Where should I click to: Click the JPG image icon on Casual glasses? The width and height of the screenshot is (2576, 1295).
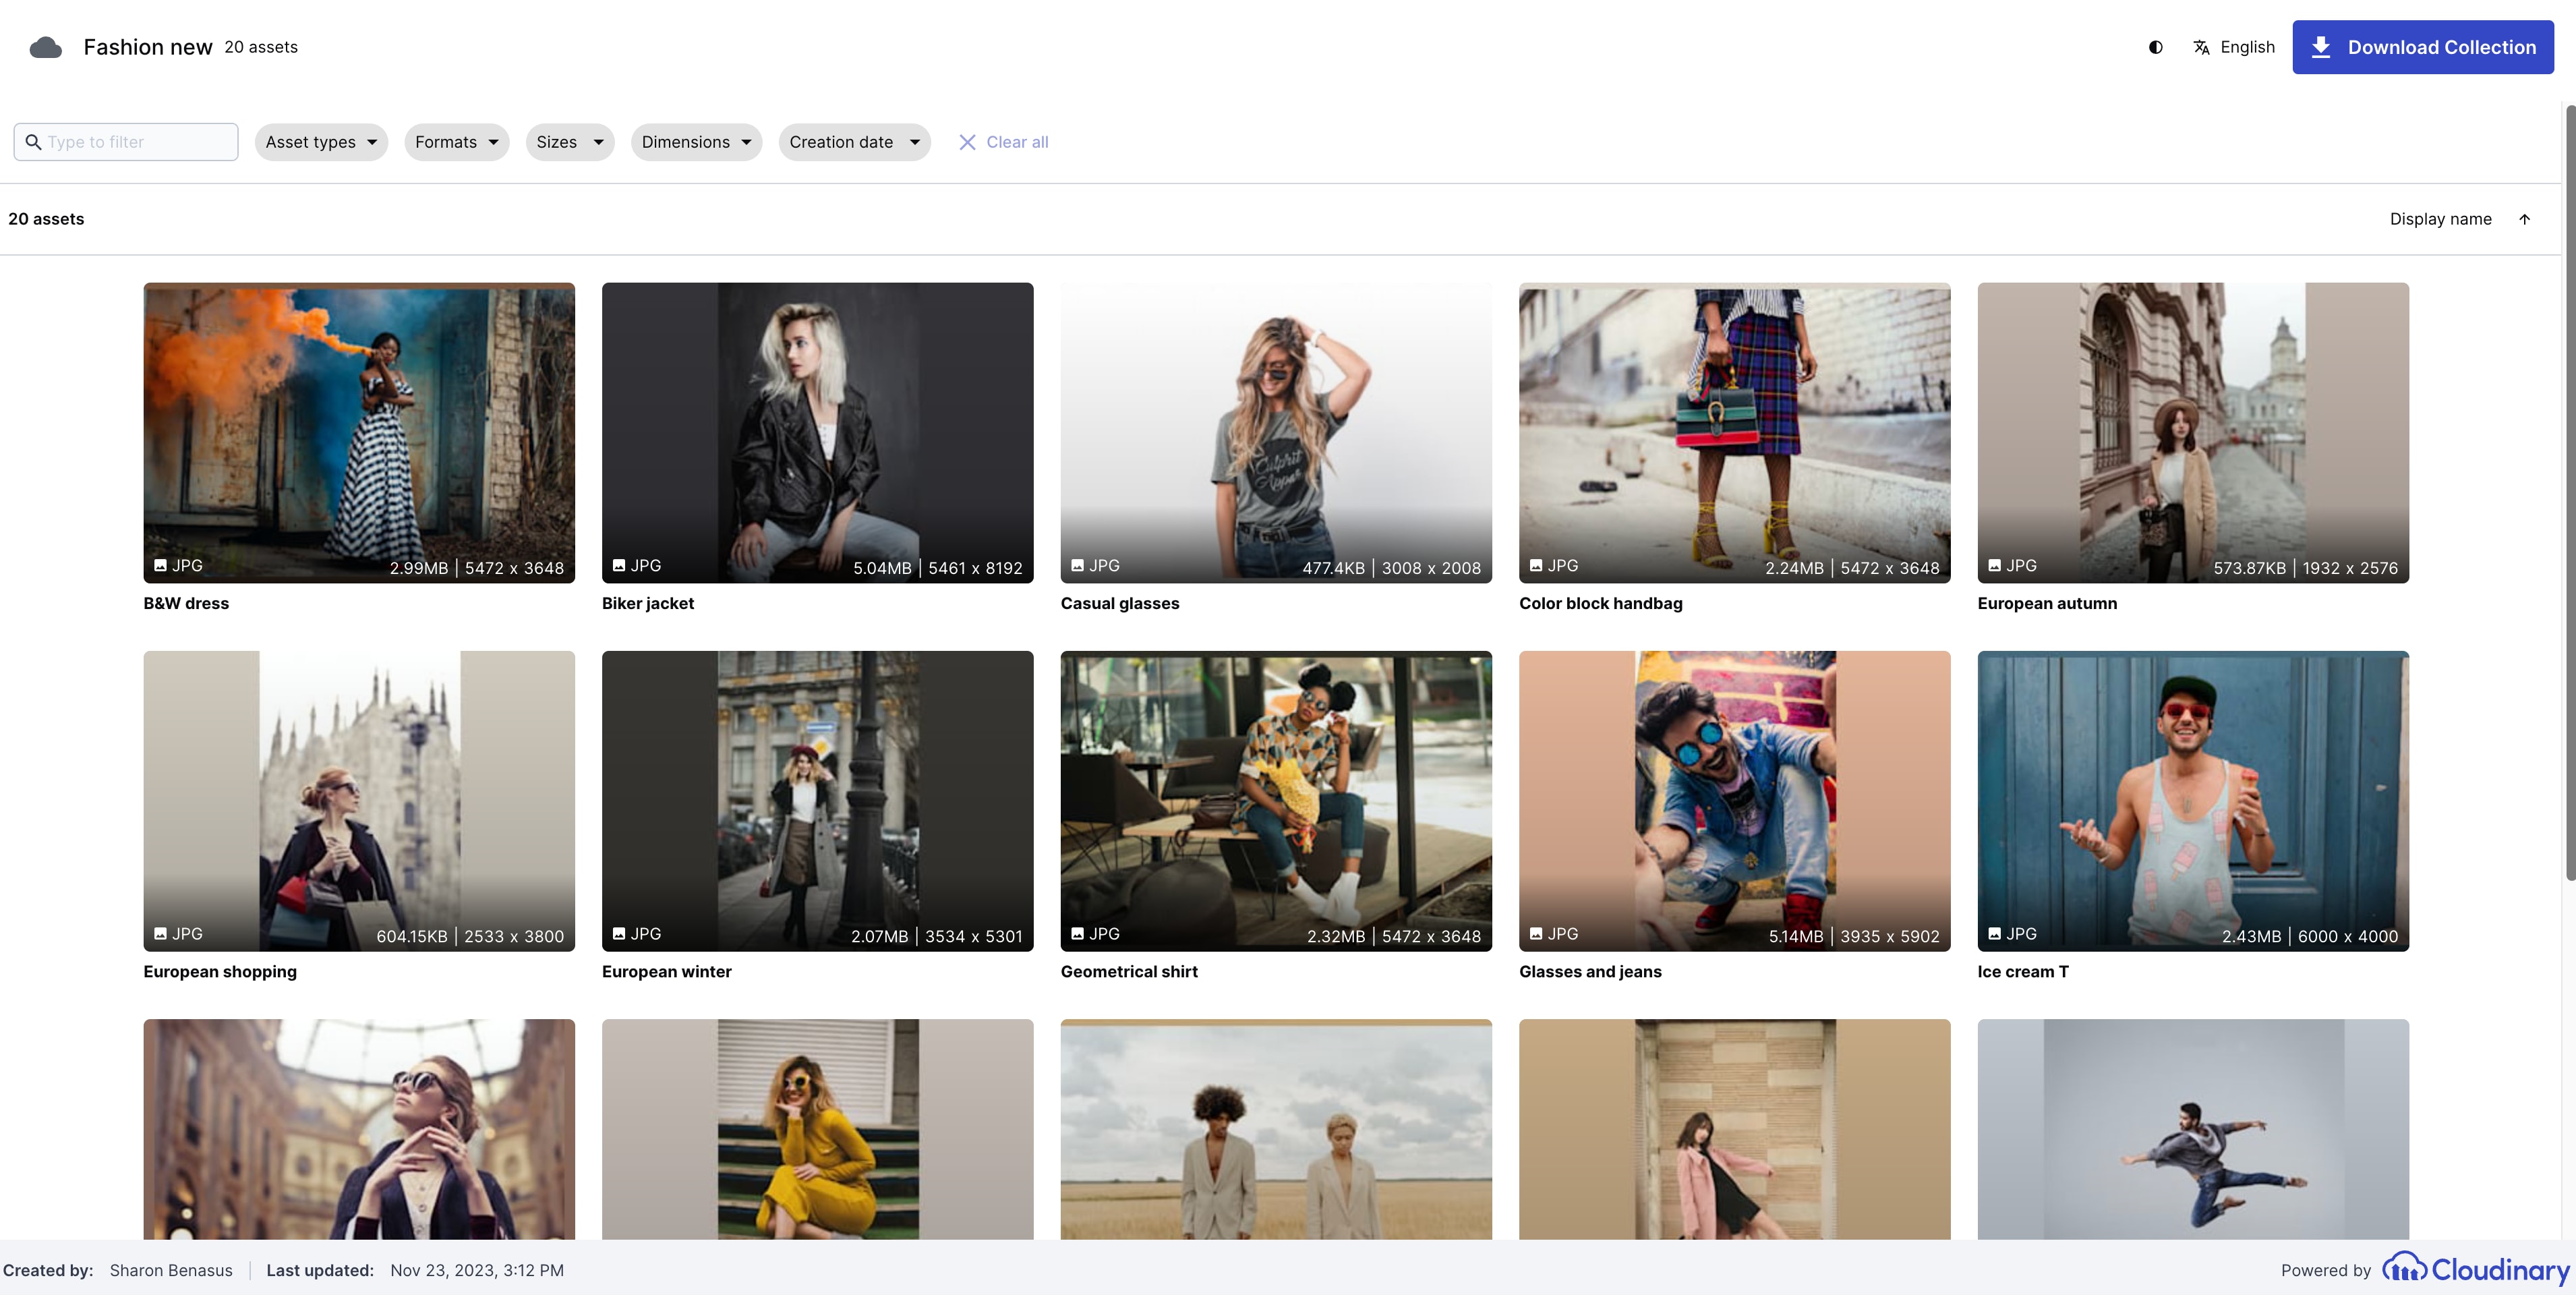coord(1077,566)
